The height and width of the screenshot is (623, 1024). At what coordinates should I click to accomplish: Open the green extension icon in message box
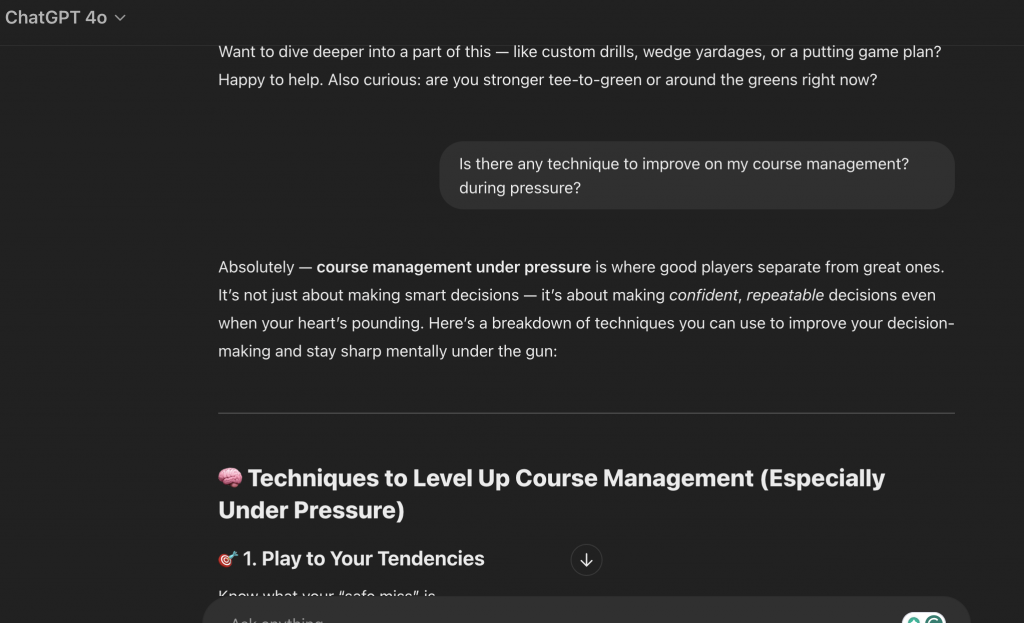click(x=923, y=618)
